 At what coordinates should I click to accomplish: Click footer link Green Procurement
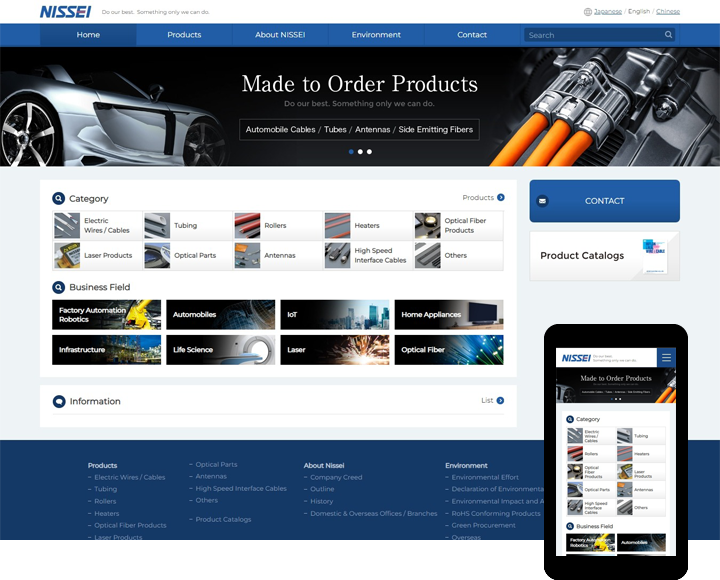click(484, 525)
